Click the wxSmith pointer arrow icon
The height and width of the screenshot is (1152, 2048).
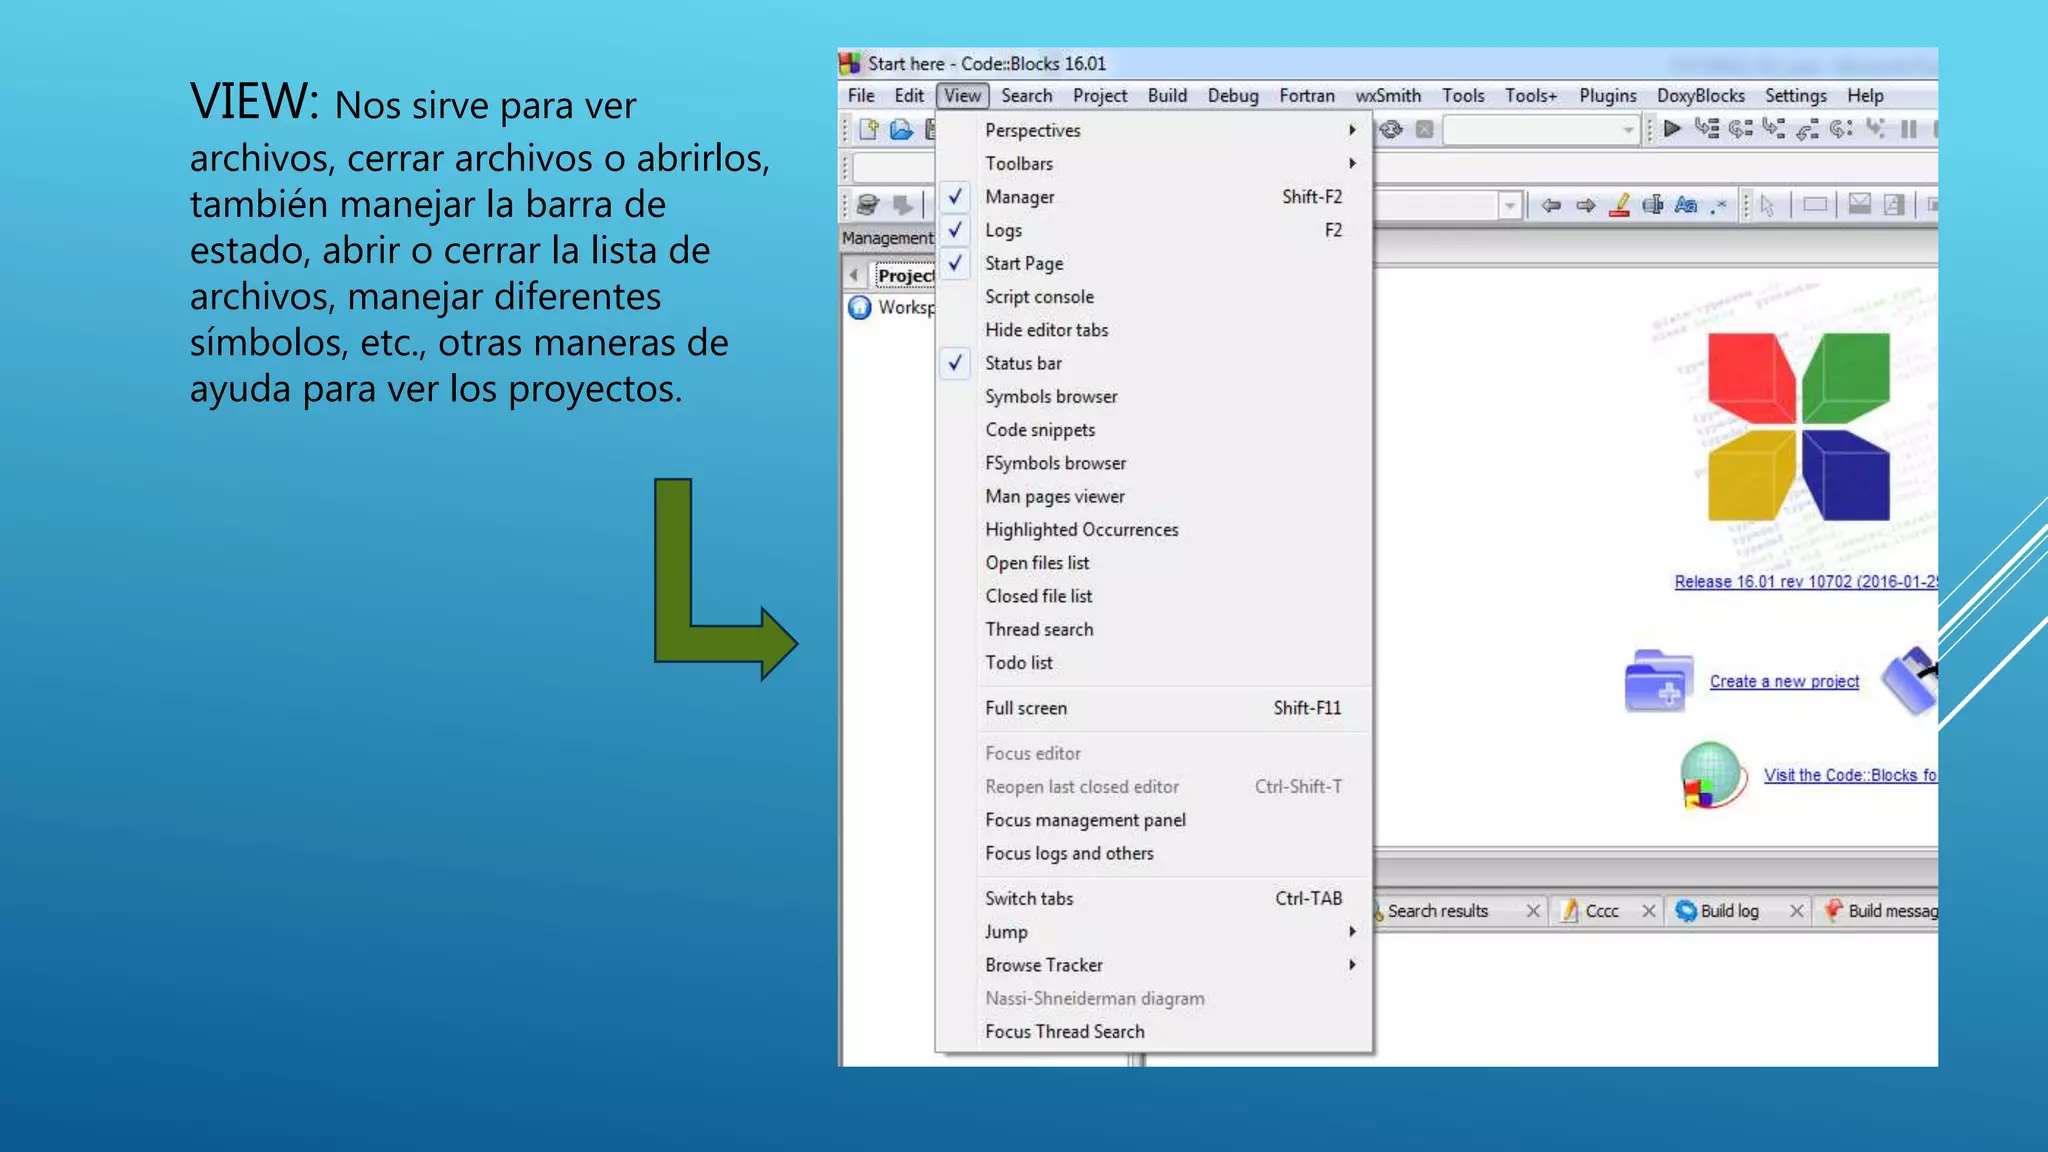click(1768, 206)
